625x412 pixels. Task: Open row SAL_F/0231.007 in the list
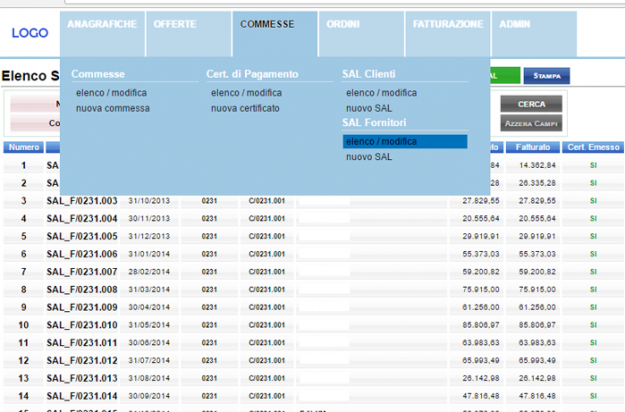[x=82, y=272]
